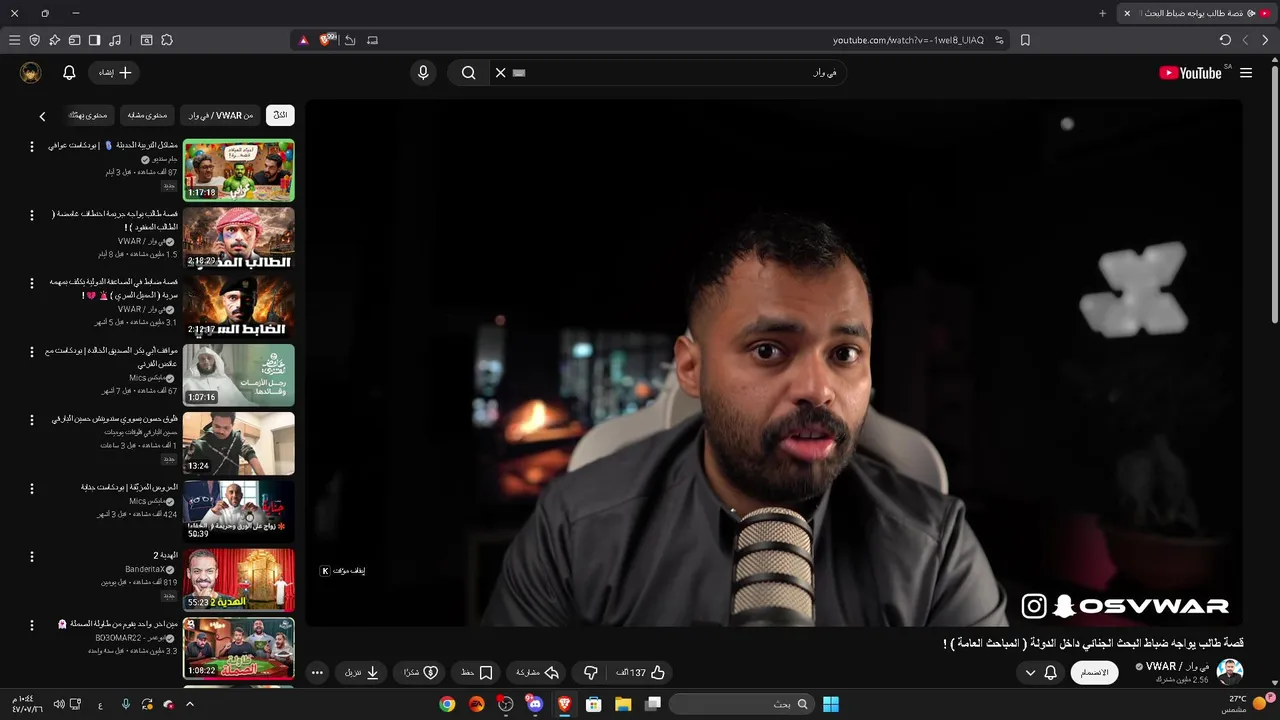Screen dimensions: 1280x720
Task: Open the 'الهدية 2' video title
Action: pyautogui.click(x=165, y=555)
